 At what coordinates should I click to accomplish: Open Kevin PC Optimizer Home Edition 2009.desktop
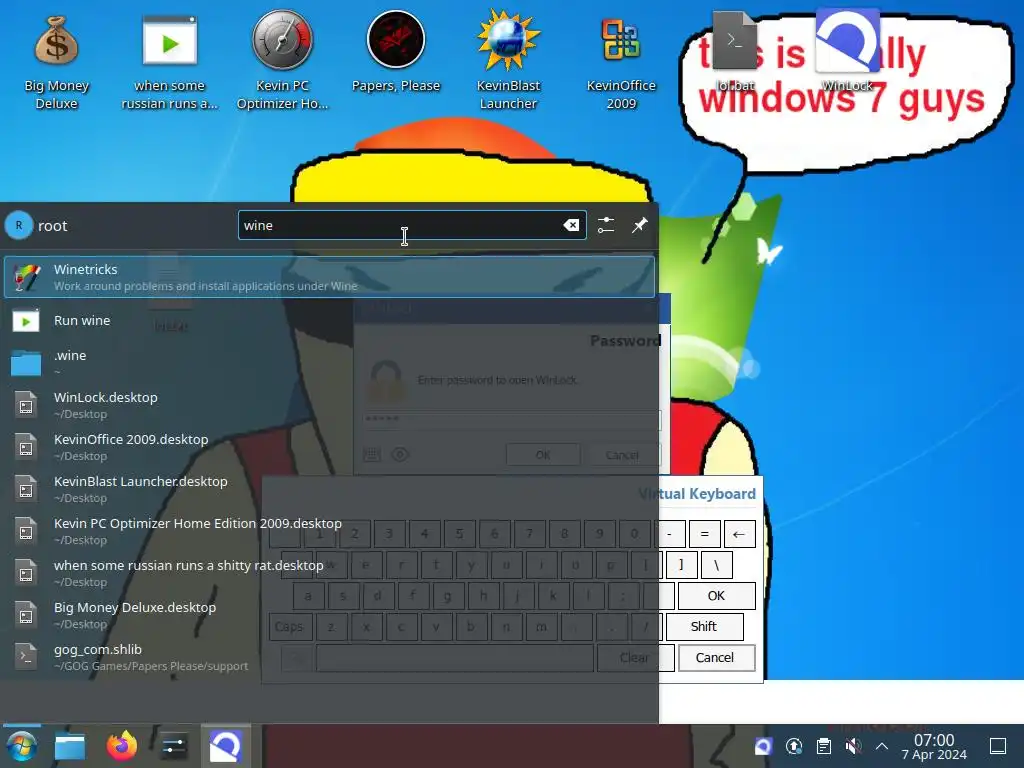point(329,531)
